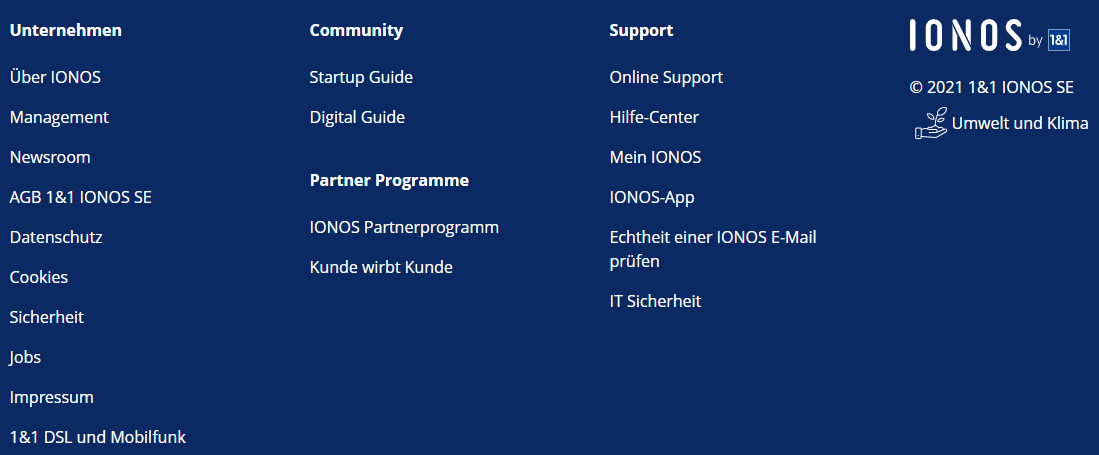
Task: Open the Umwelt und Klima link
Action: pos(1020,123)
